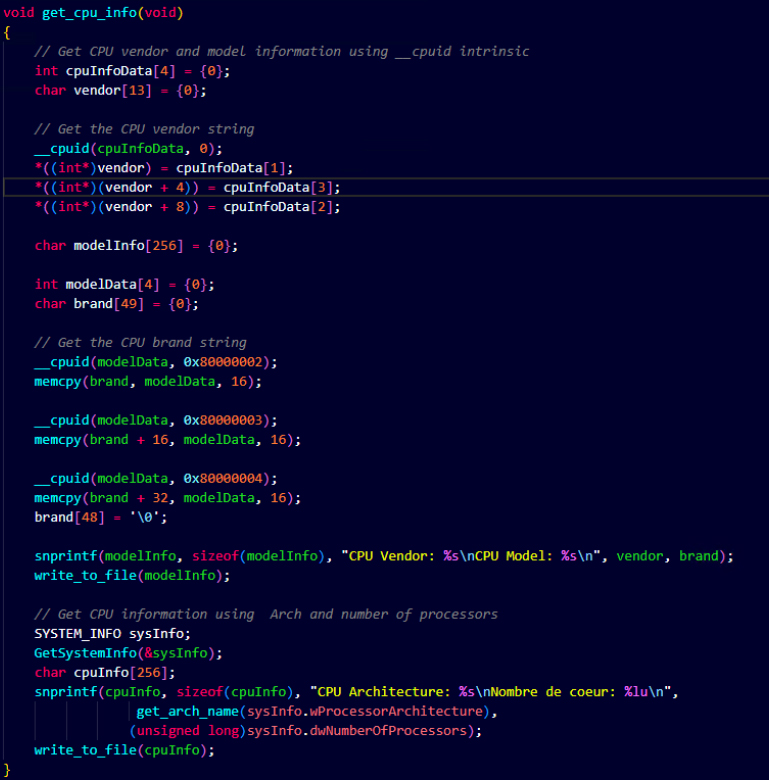Screen dimensions: 769x780
Task: Click the '__cpuid(cpuInfoData, 0)' call
Action: point(128,149)
